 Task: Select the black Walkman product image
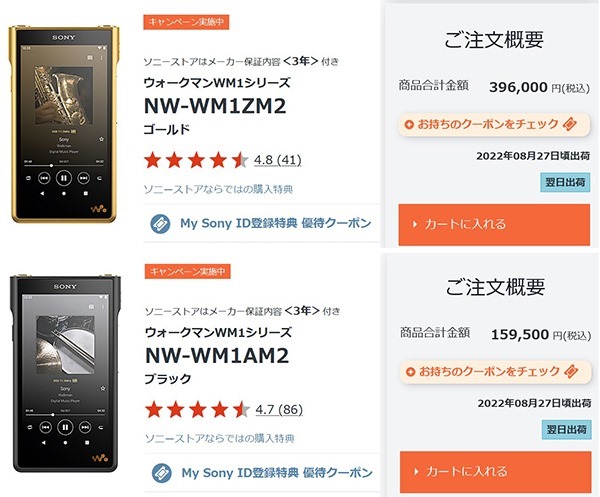coord(65,373)
